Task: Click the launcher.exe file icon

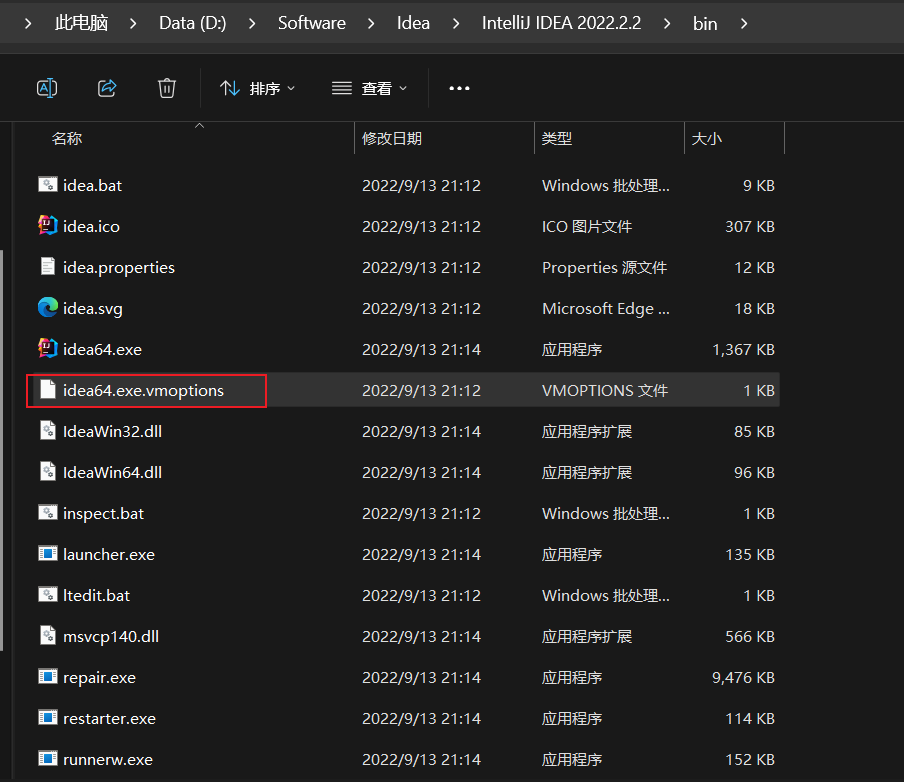Action: pyautogui.click(x=48, y=554)
